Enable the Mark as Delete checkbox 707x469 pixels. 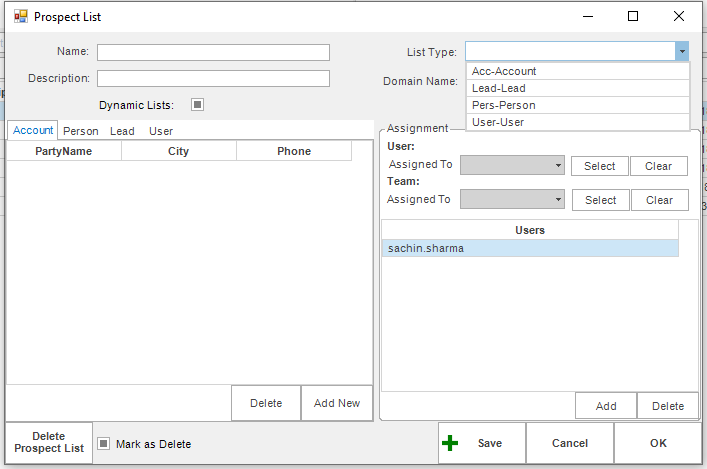click(103, 444)
